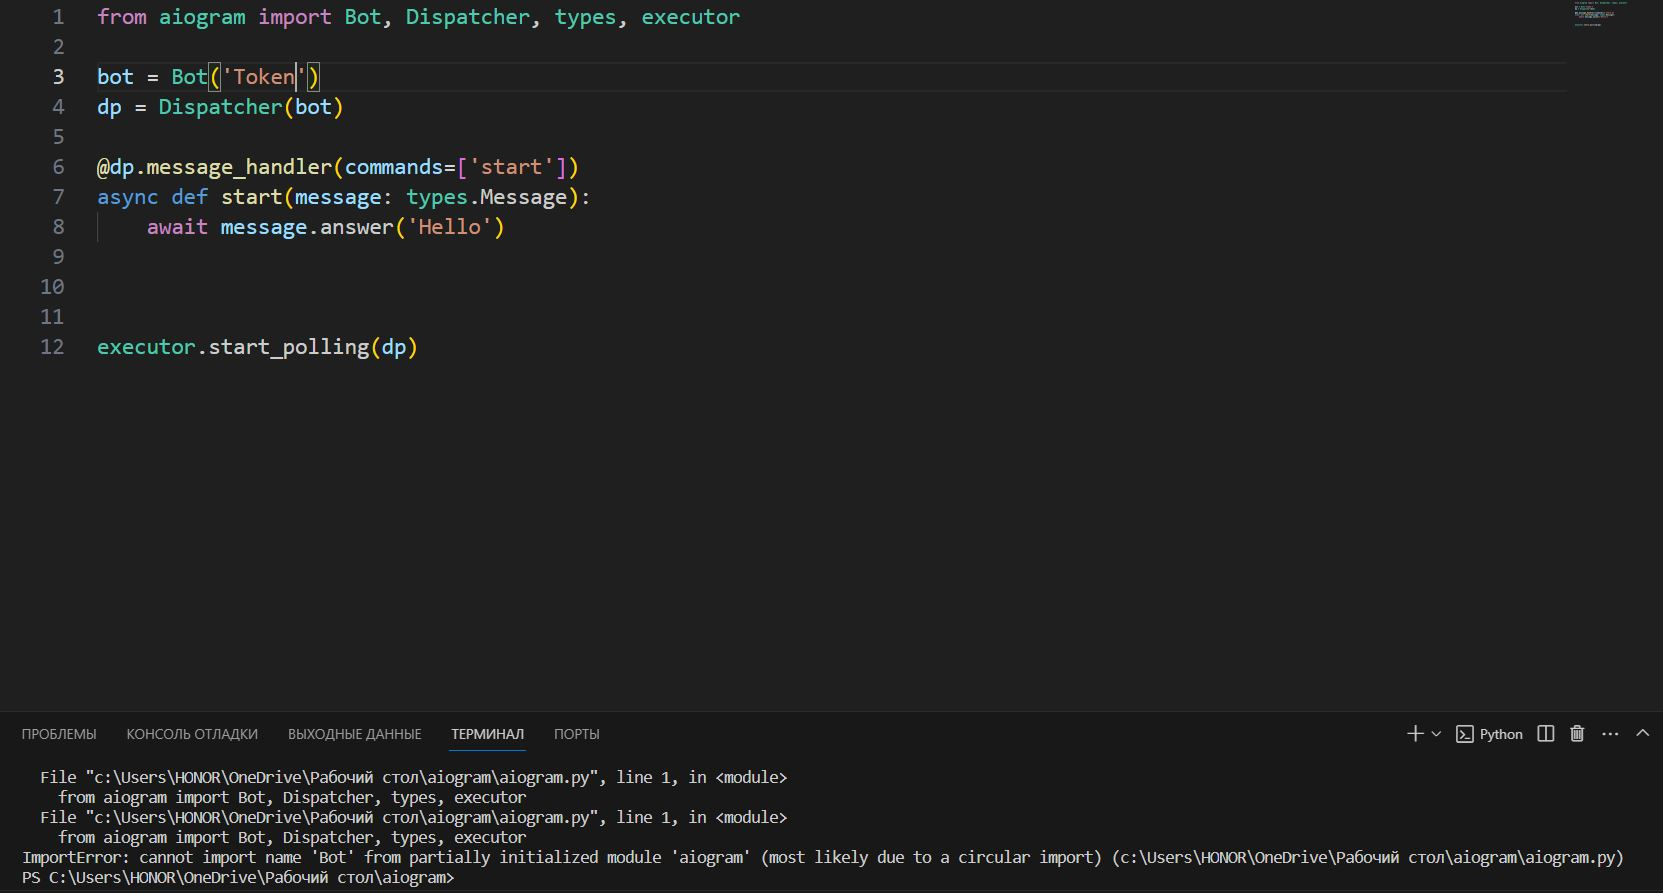
Task: Click '@dp.message_handler' decorator text
Action: point(214,167)
